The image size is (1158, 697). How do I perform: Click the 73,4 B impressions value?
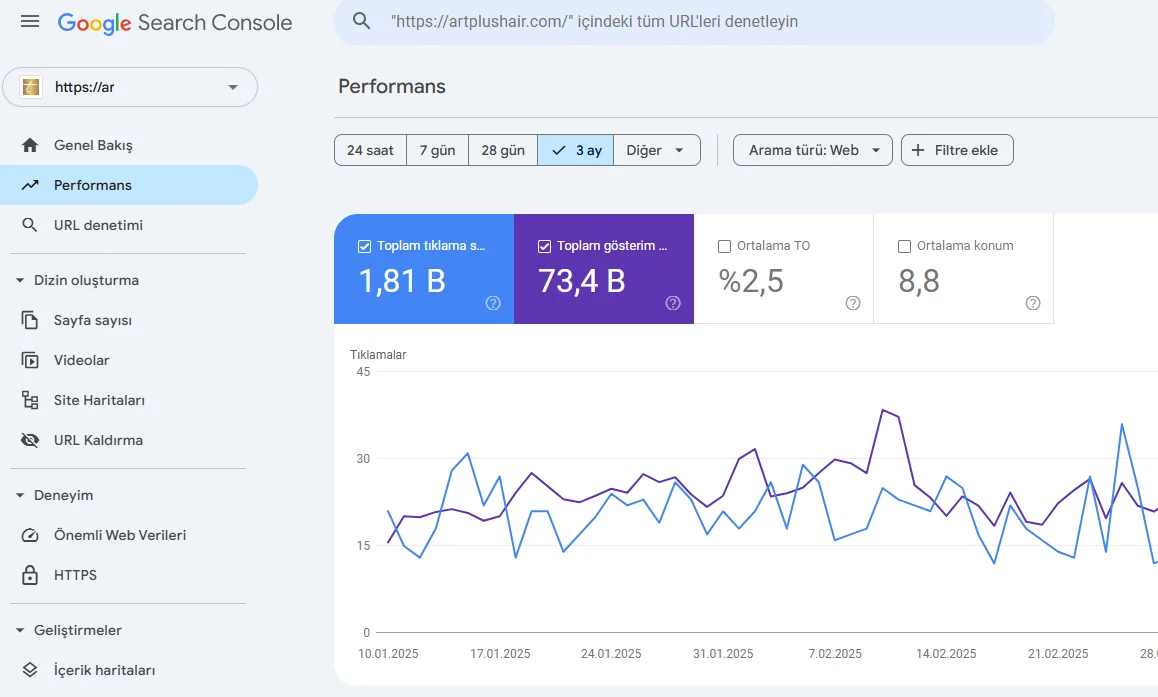[582, 281]
